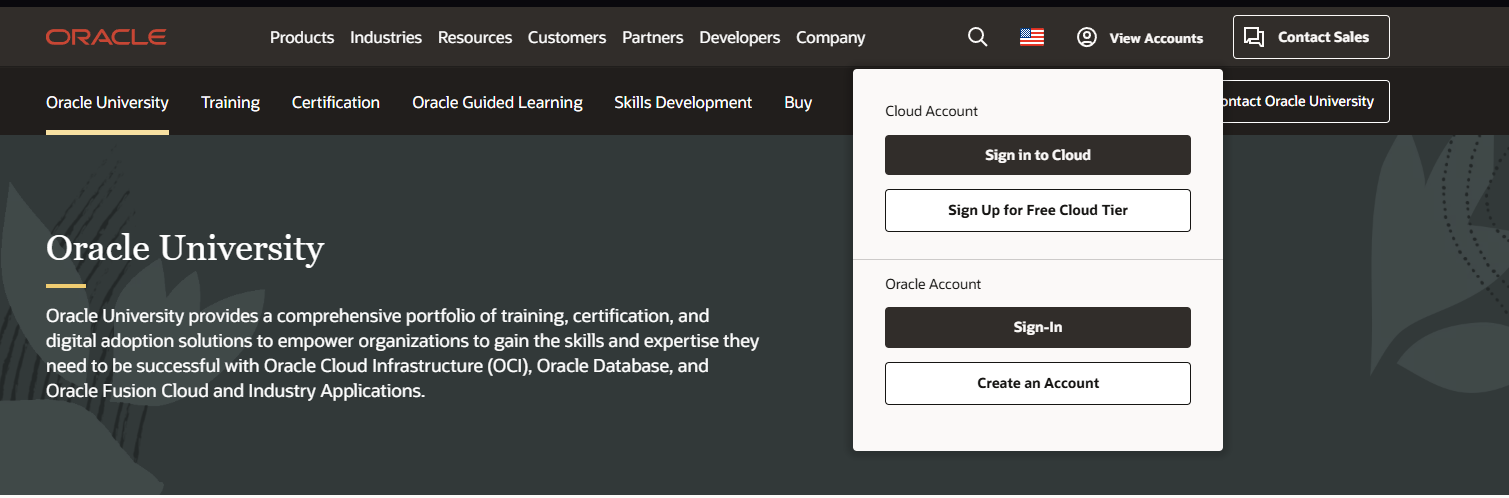The width and height of the screenshot is (1509, 498).
Task: Click Sign Up for Free Cloud Tier
Action: [1038, 210]
